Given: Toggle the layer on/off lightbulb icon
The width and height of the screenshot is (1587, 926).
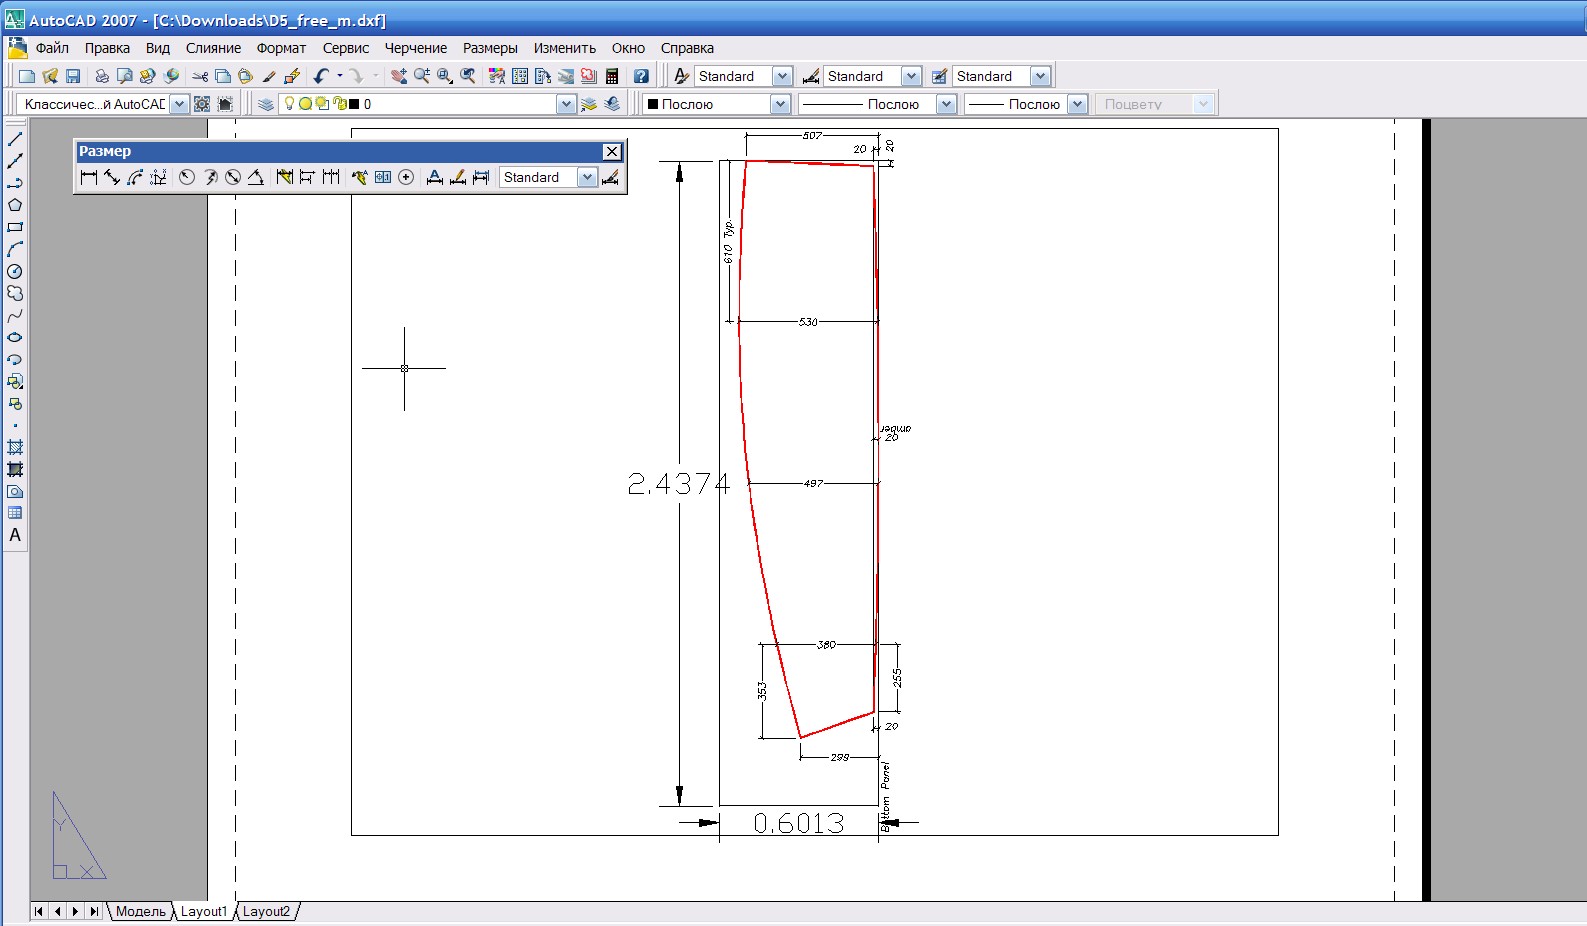Looking at the screenshot, I should pos(289,104).
